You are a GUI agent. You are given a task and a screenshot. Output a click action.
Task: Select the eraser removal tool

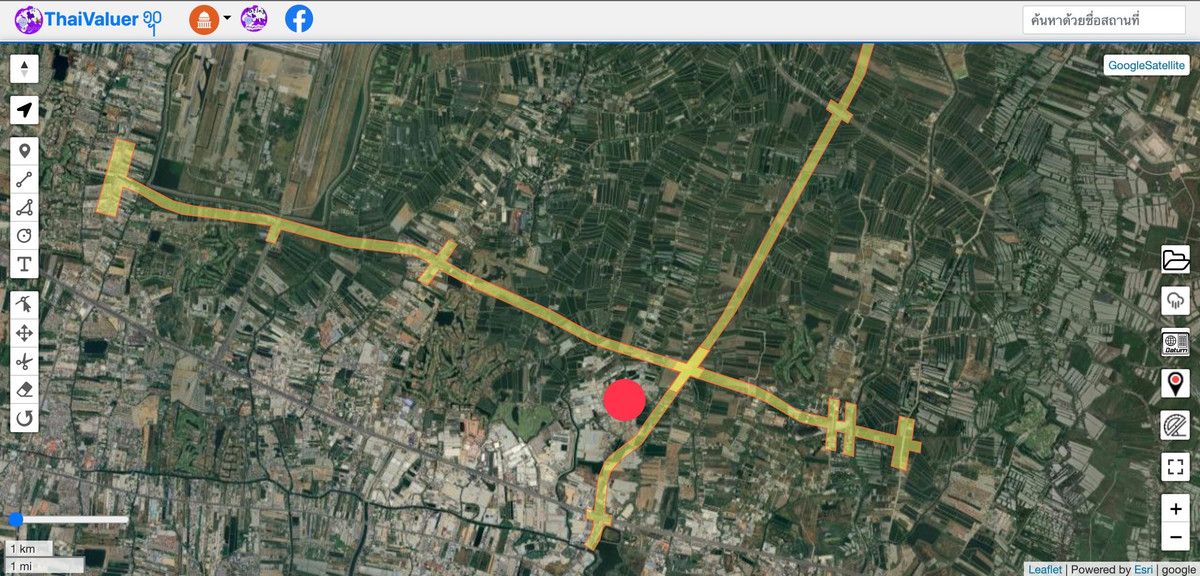[24, 389]
